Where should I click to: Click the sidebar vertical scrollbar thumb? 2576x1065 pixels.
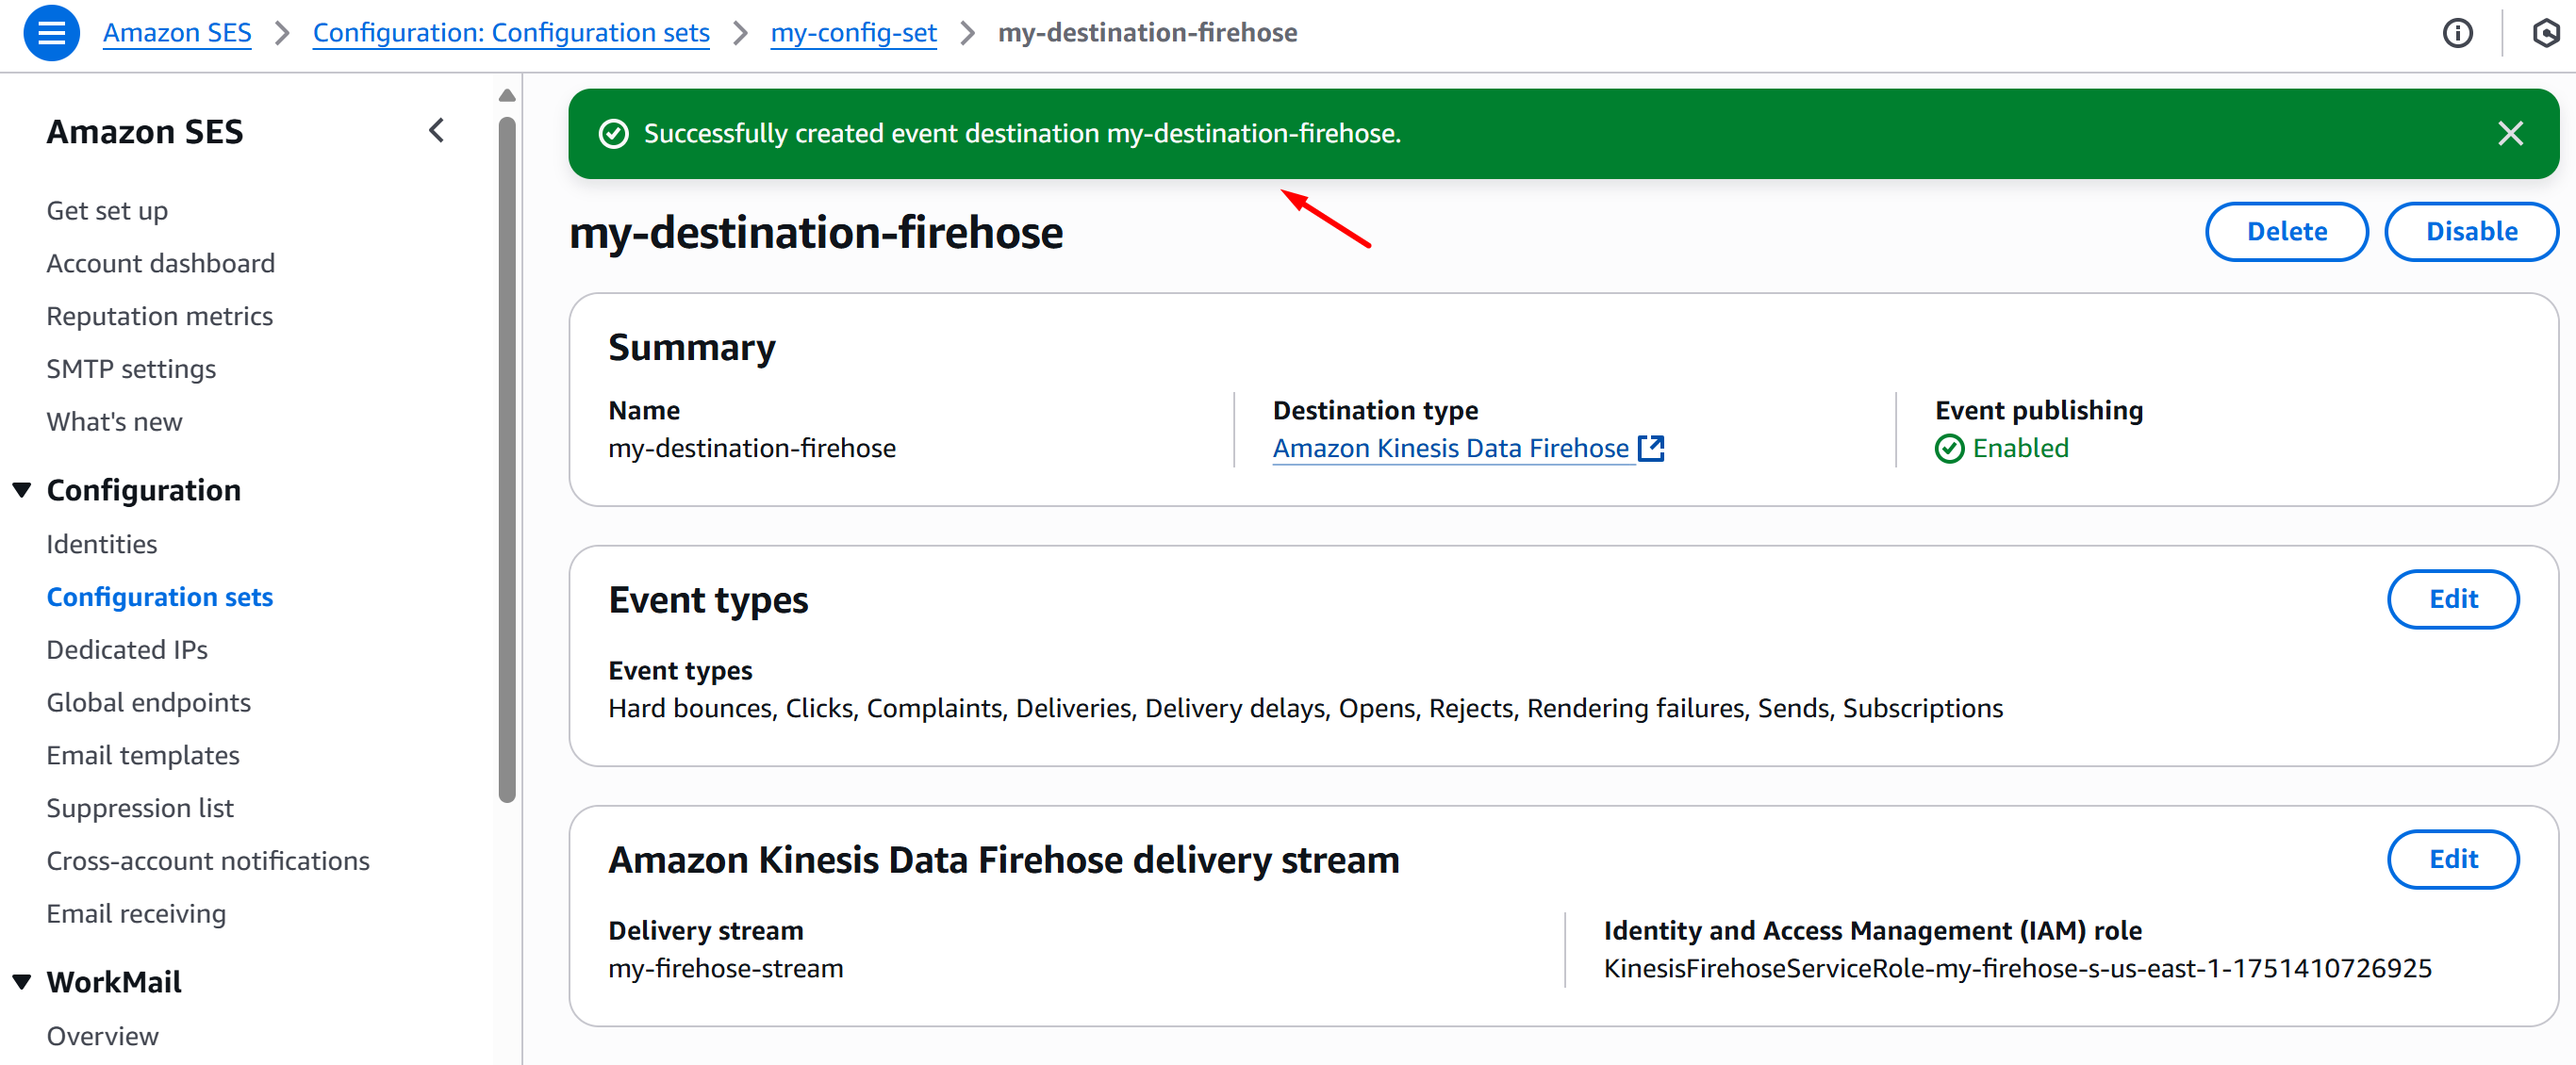pyautogui.click(x=507, y=460)
